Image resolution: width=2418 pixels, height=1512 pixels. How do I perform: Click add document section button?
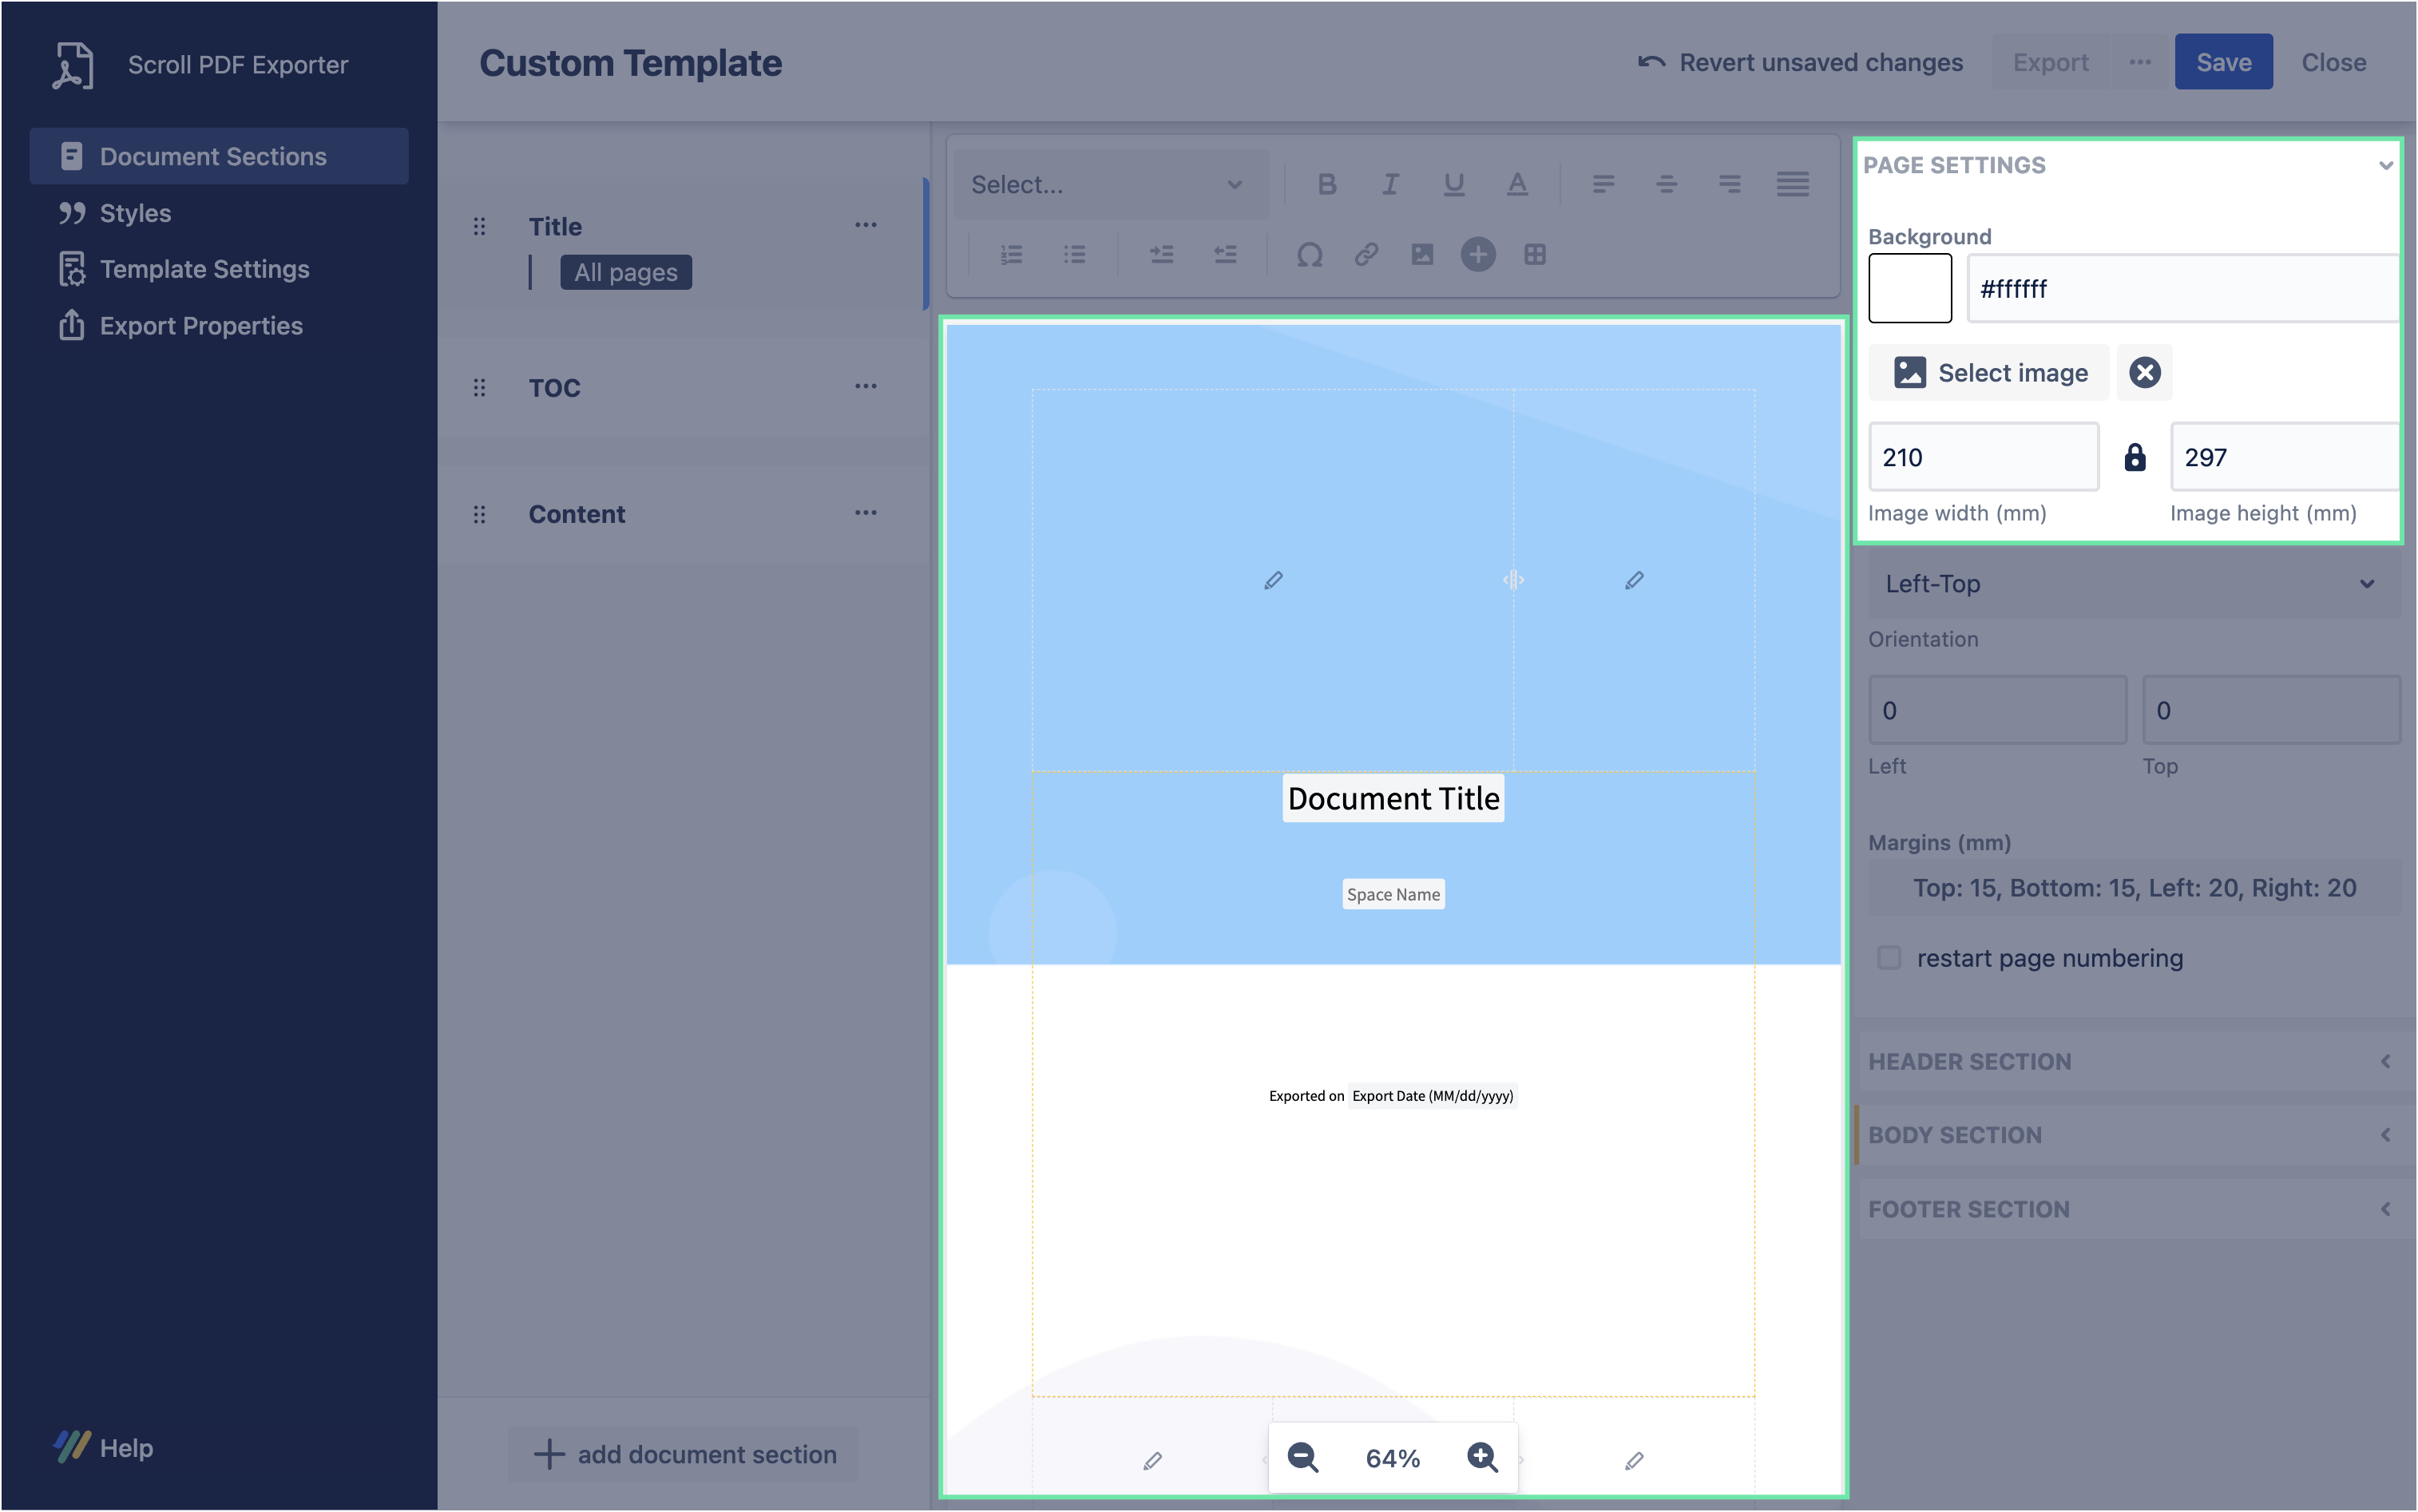point(684,1454)
